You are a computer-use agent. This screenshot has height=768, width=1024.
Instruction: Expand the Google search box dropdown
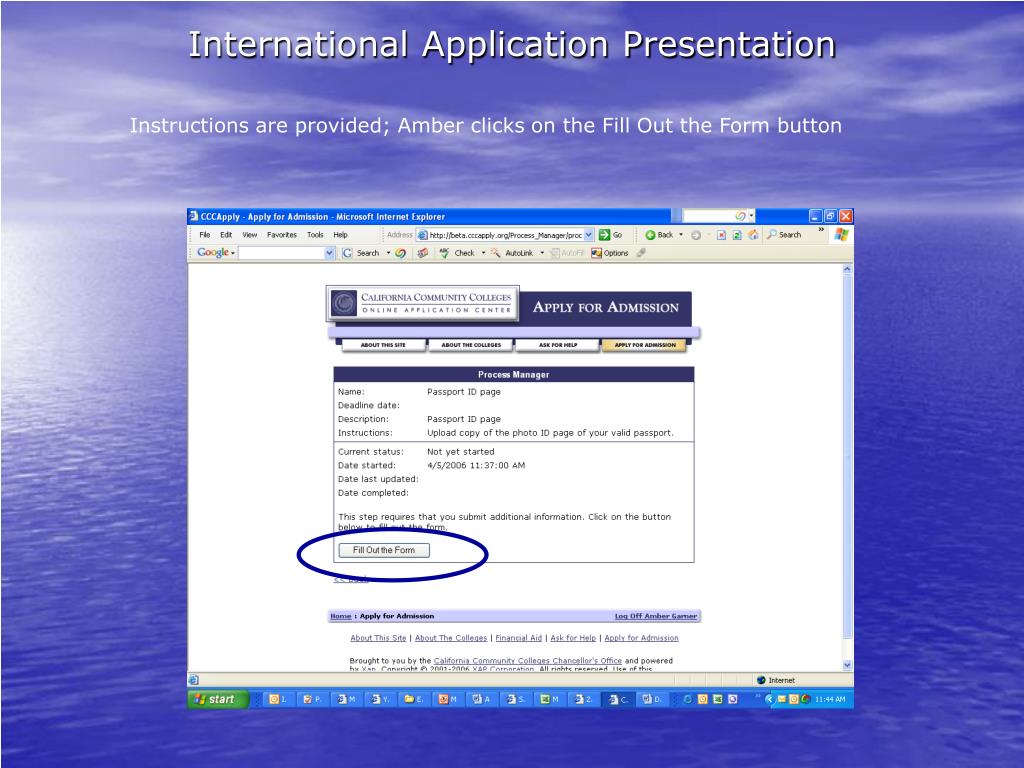tap(329, 253)
